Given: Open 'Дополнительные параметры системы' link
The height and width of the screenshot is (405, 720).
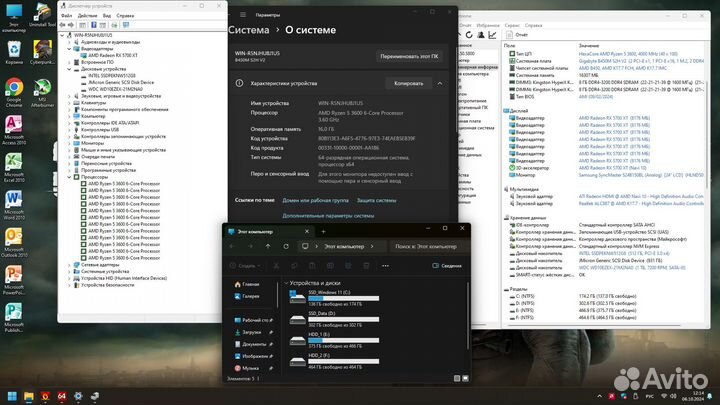Looking at the screenshot, I should click(x=328, y=216).
